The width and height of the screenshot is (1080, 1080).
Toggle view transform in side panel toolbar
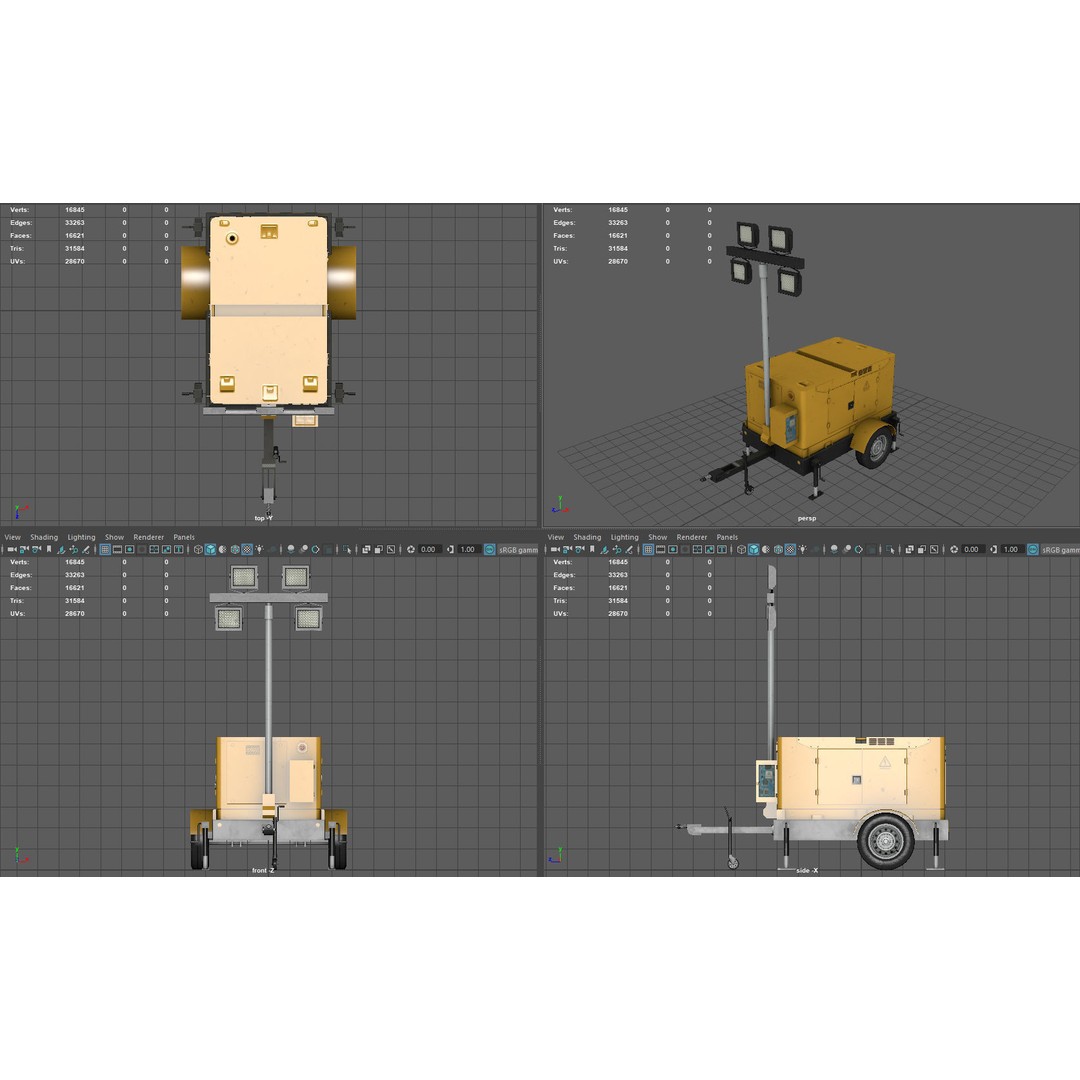click(x=1033, y=549)
